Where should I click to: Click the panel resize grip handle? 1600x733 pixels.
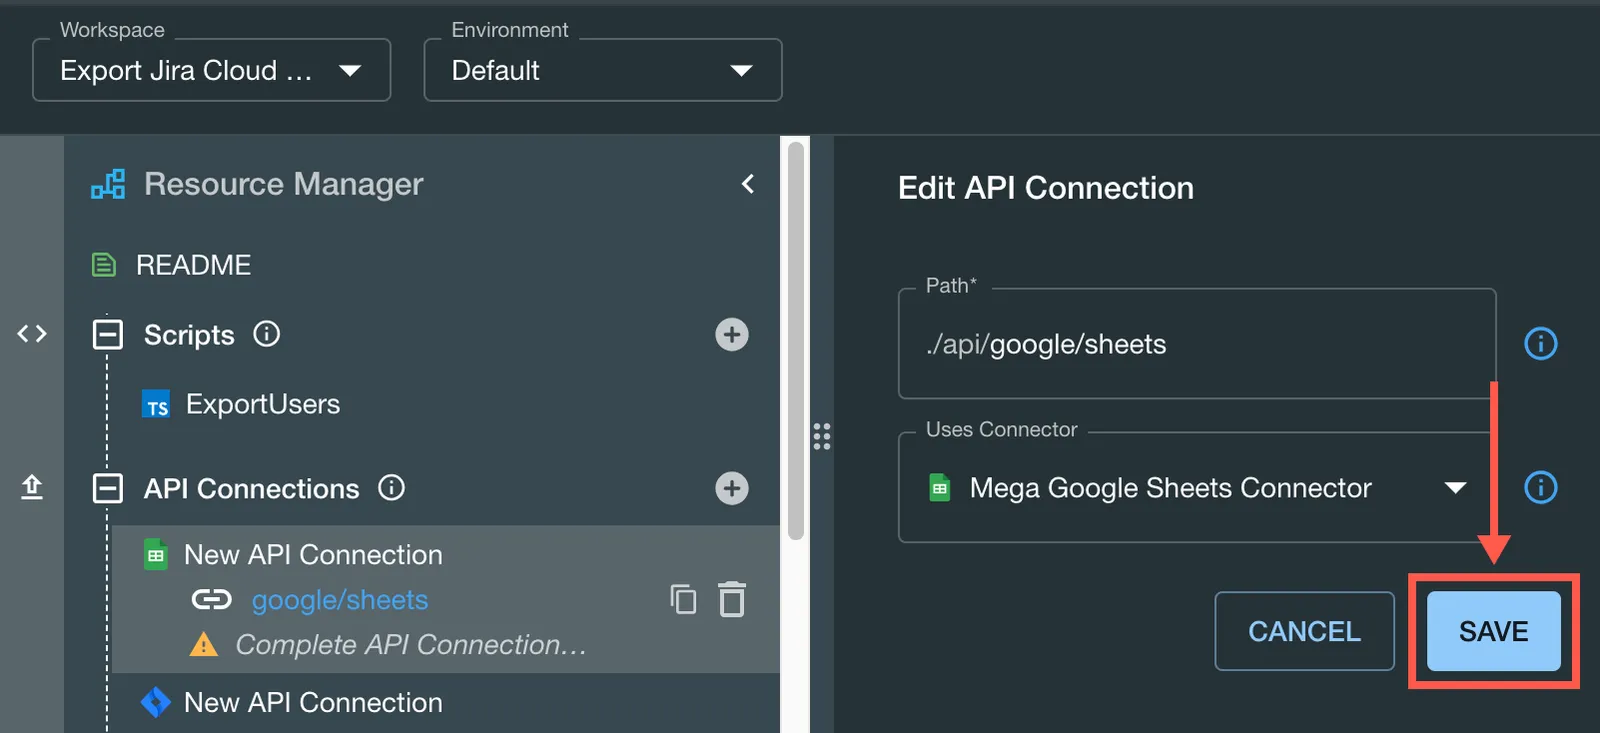point(822,436)
